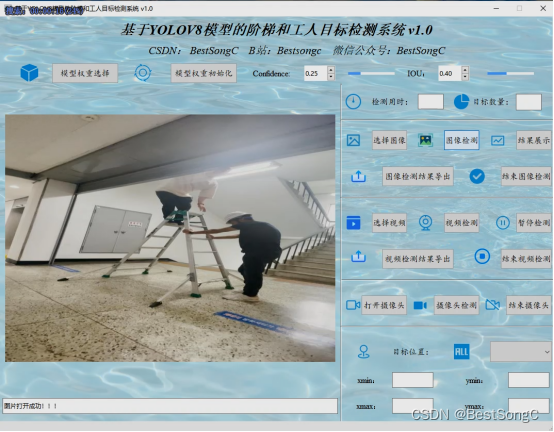This screenshot has width=554, height=432.
Task: Maximize the detection system window
Action: click(x=519, y=8)
